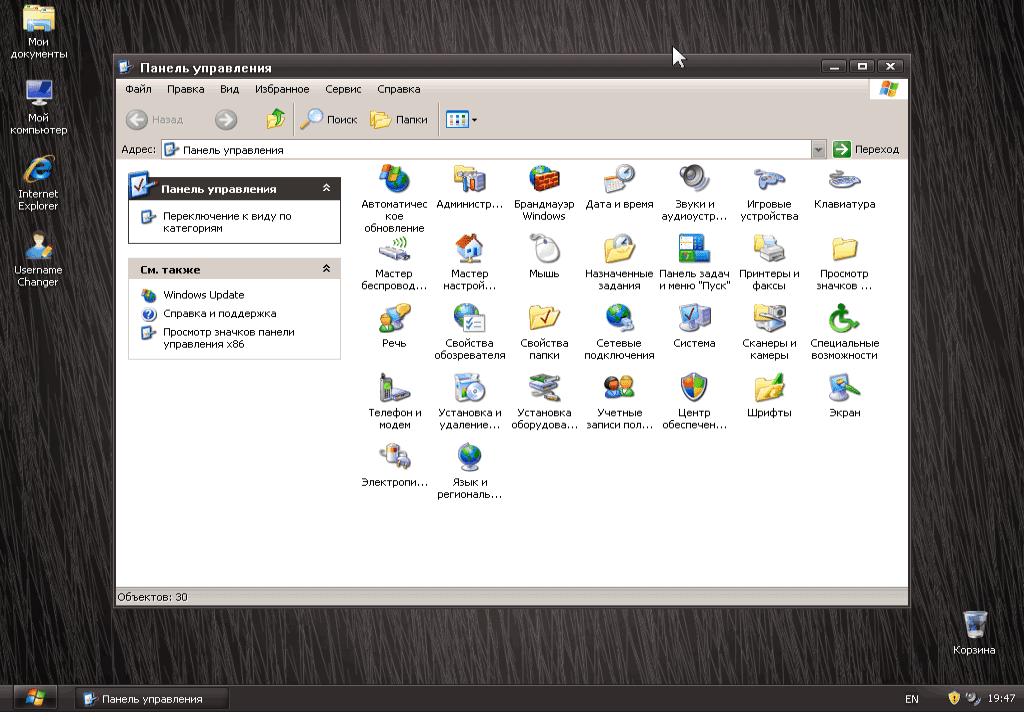Image resolution: width=1024 pixels, height=712 pixels.
Task: Open the Файл menu
Action: pyautogui.click(x=138, y=89)
